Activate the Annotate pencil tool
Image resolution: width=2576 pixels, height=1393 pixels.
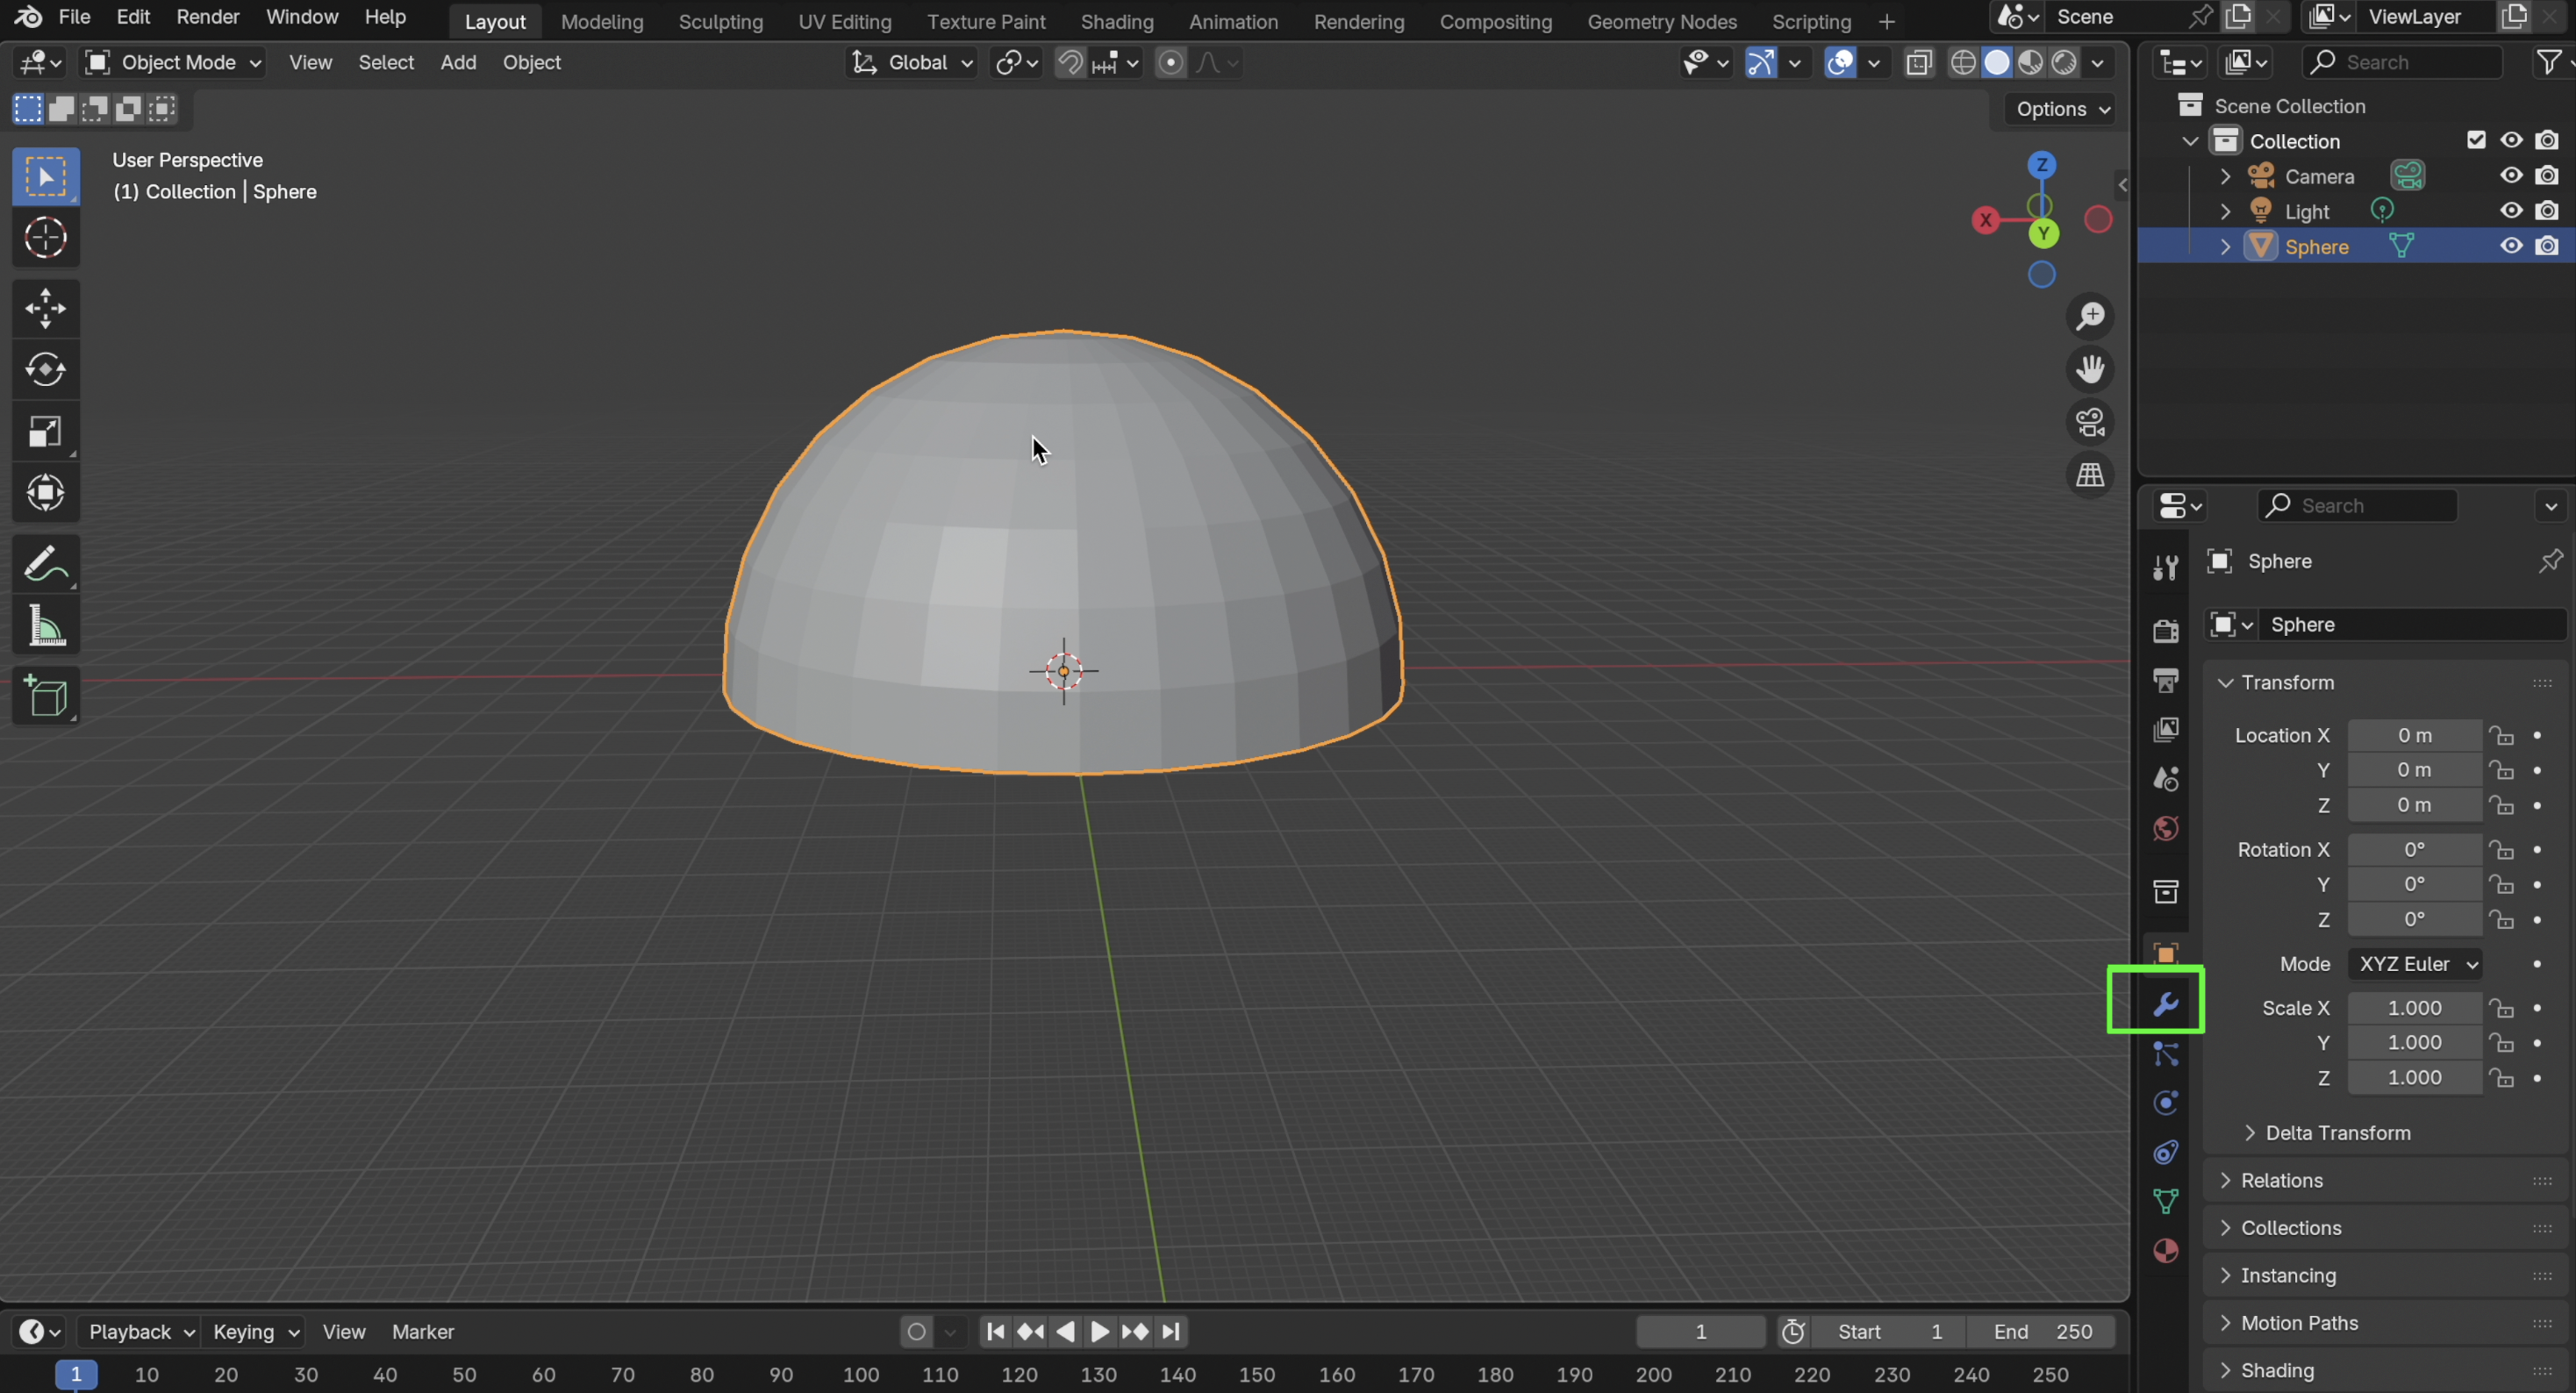45,565
